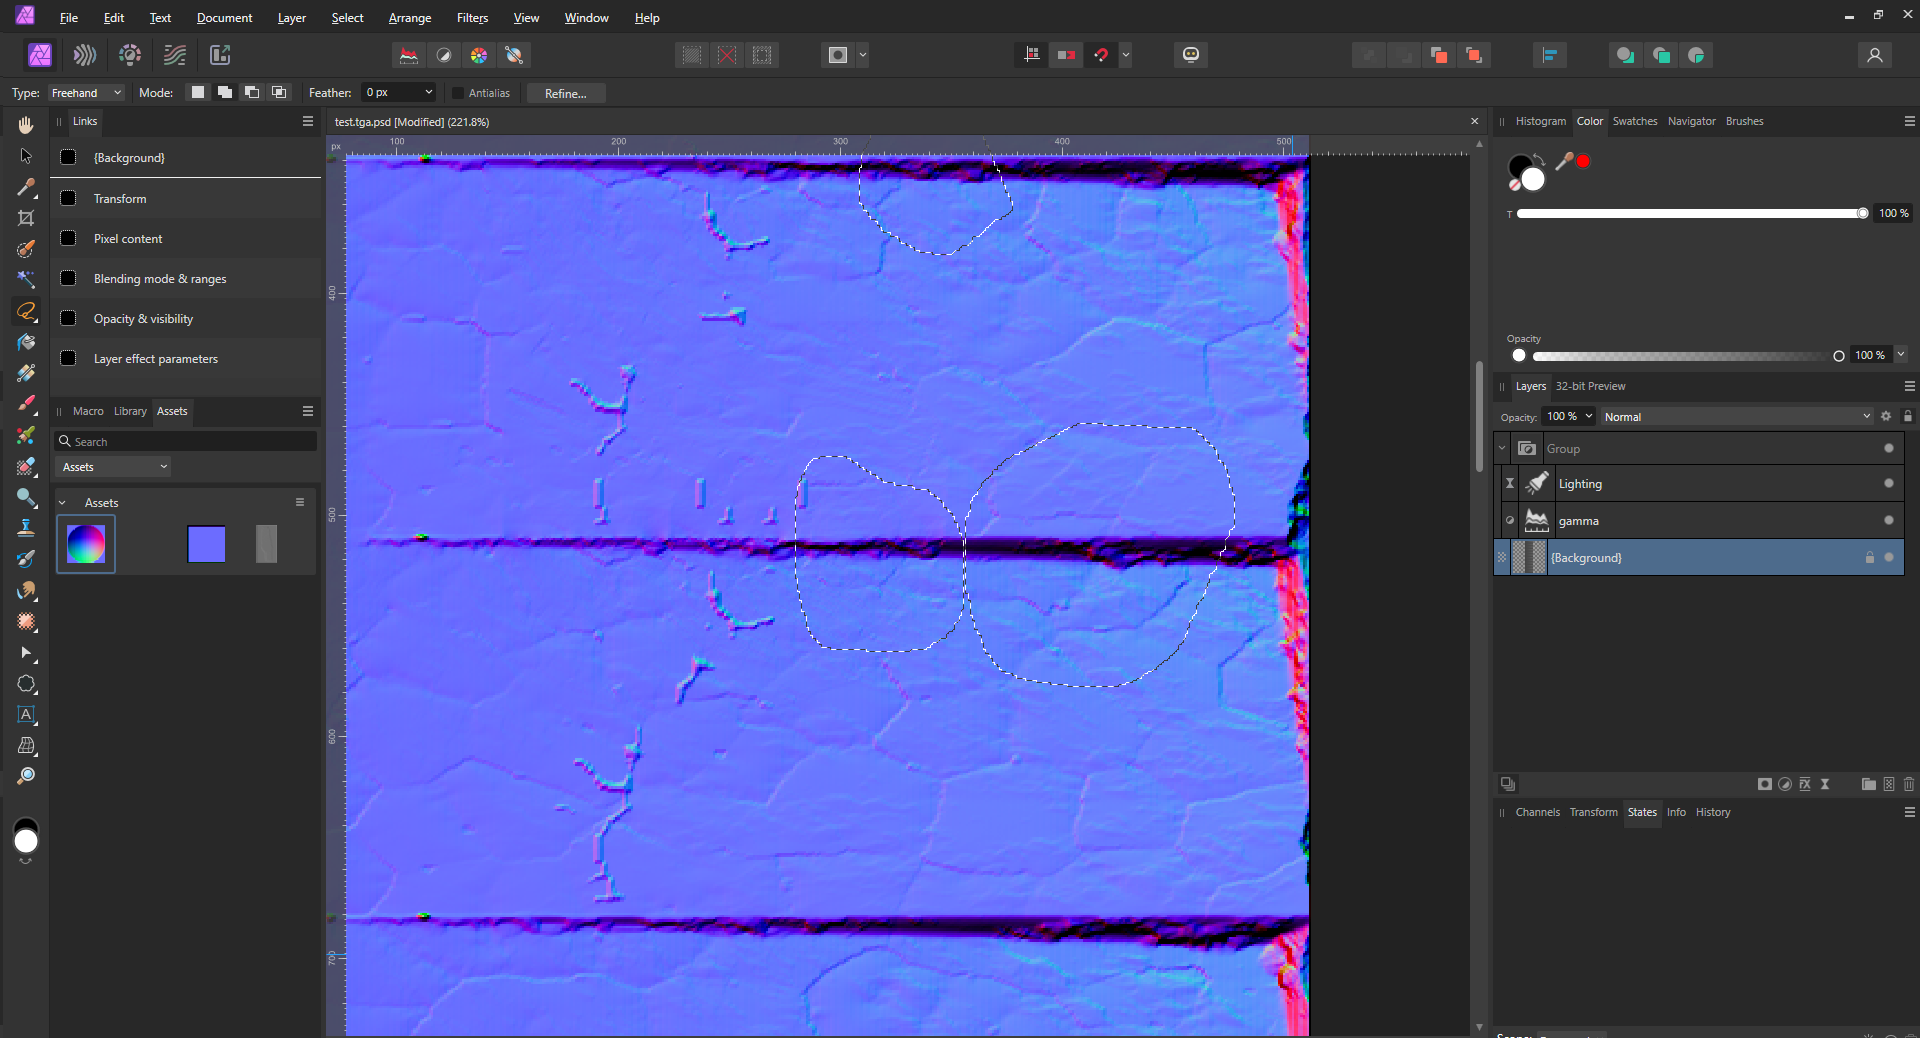Check the {Background} link checkbox
Image resolution: width=1920 pixels, height=1038 pixels.
pos(68,157)
